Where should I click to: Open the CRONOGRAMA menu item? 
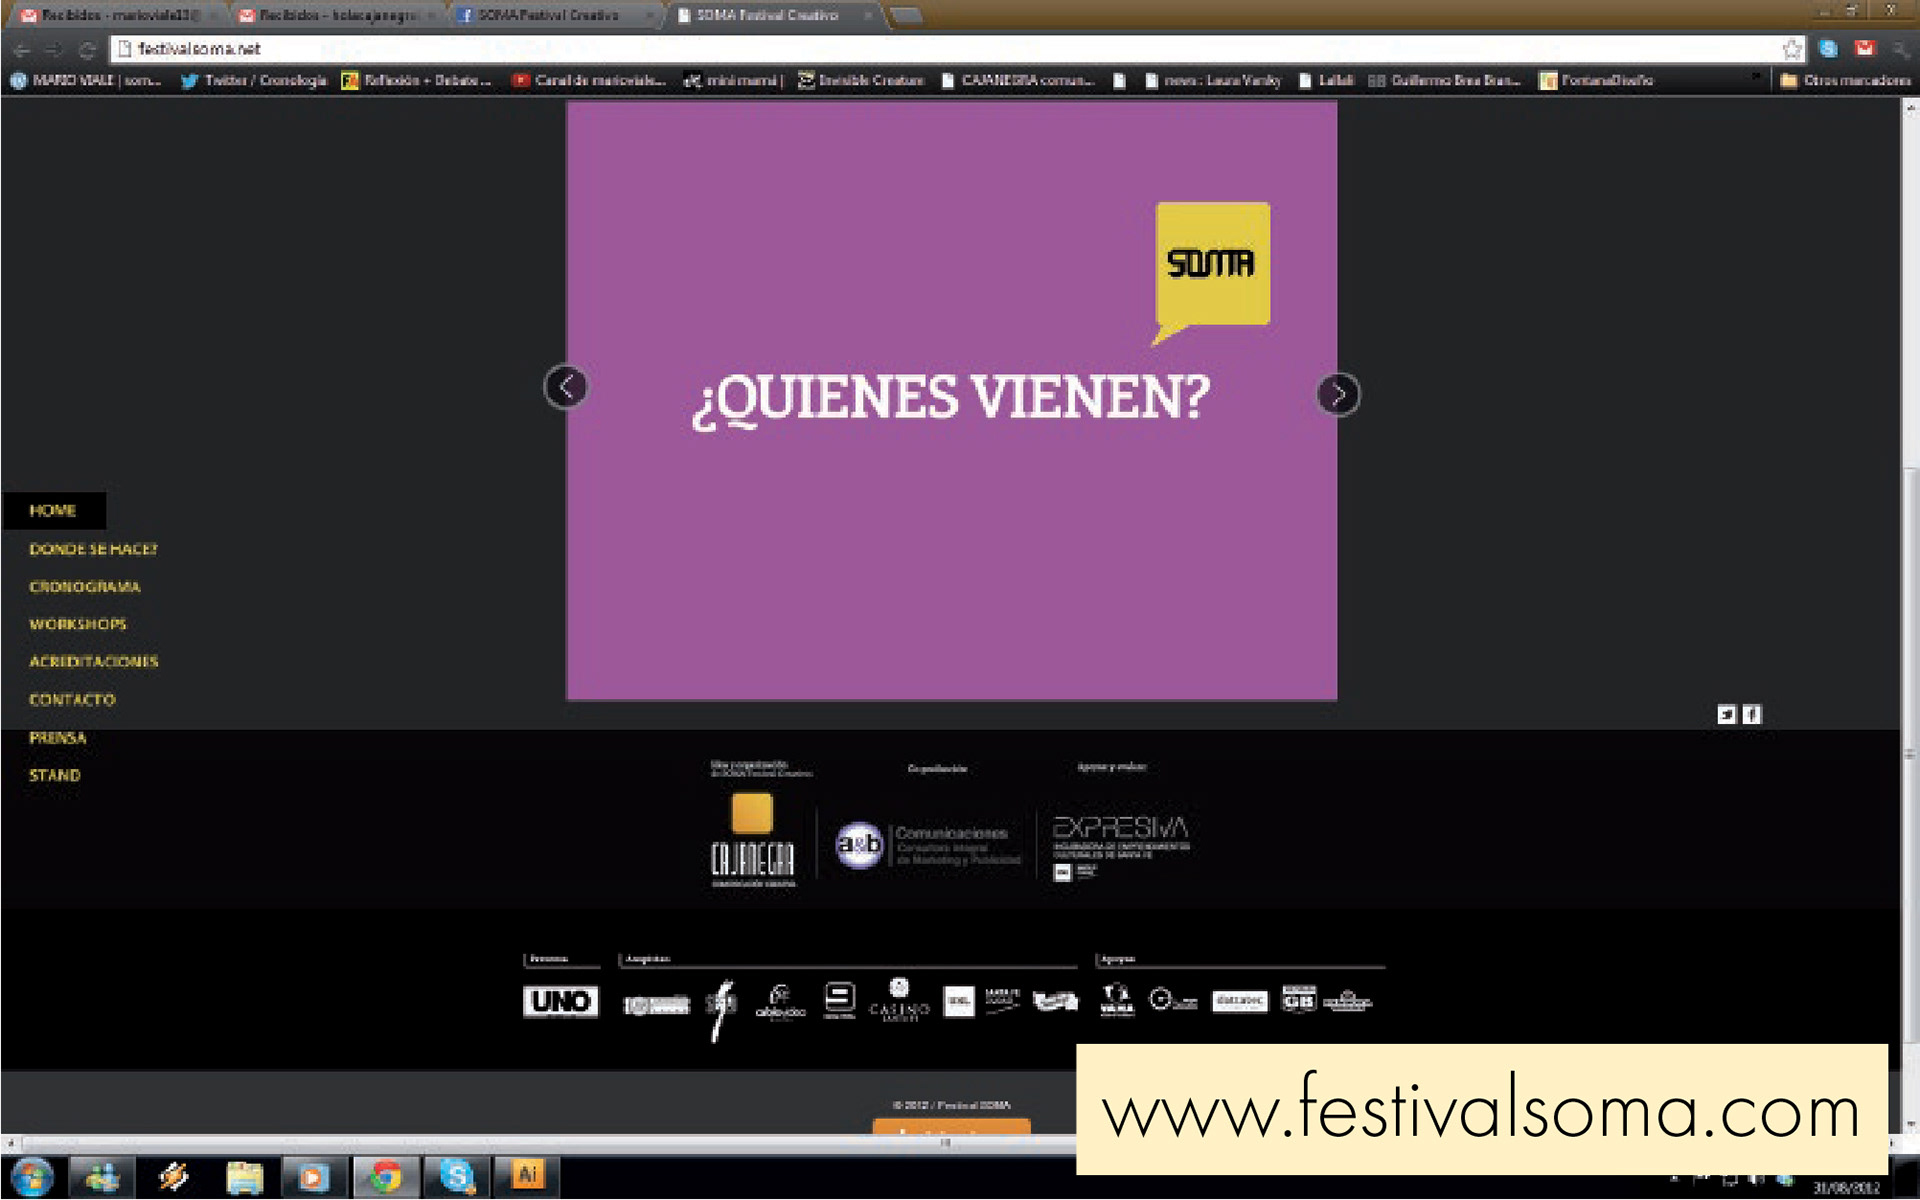pos(85,587)
